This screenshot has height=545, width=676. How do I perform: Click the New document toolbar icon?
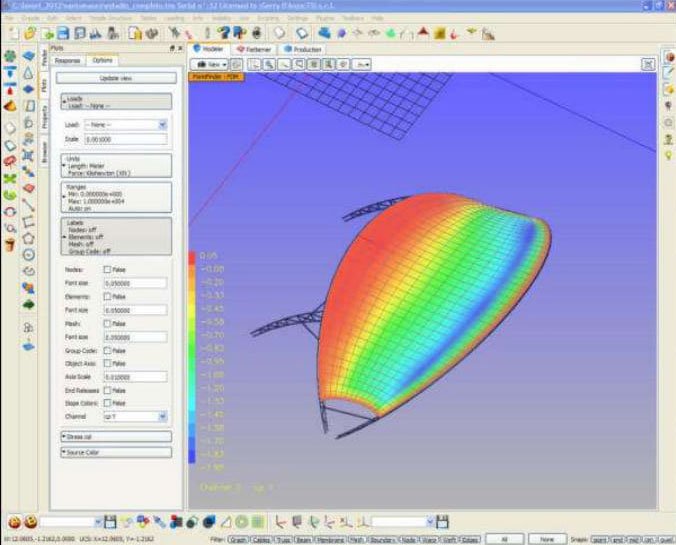(x=11, y=33)
